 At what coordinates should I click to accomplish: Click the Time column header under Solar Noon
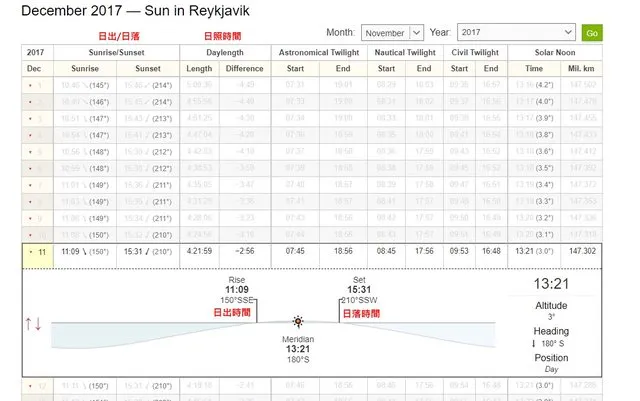click(534, 69)
